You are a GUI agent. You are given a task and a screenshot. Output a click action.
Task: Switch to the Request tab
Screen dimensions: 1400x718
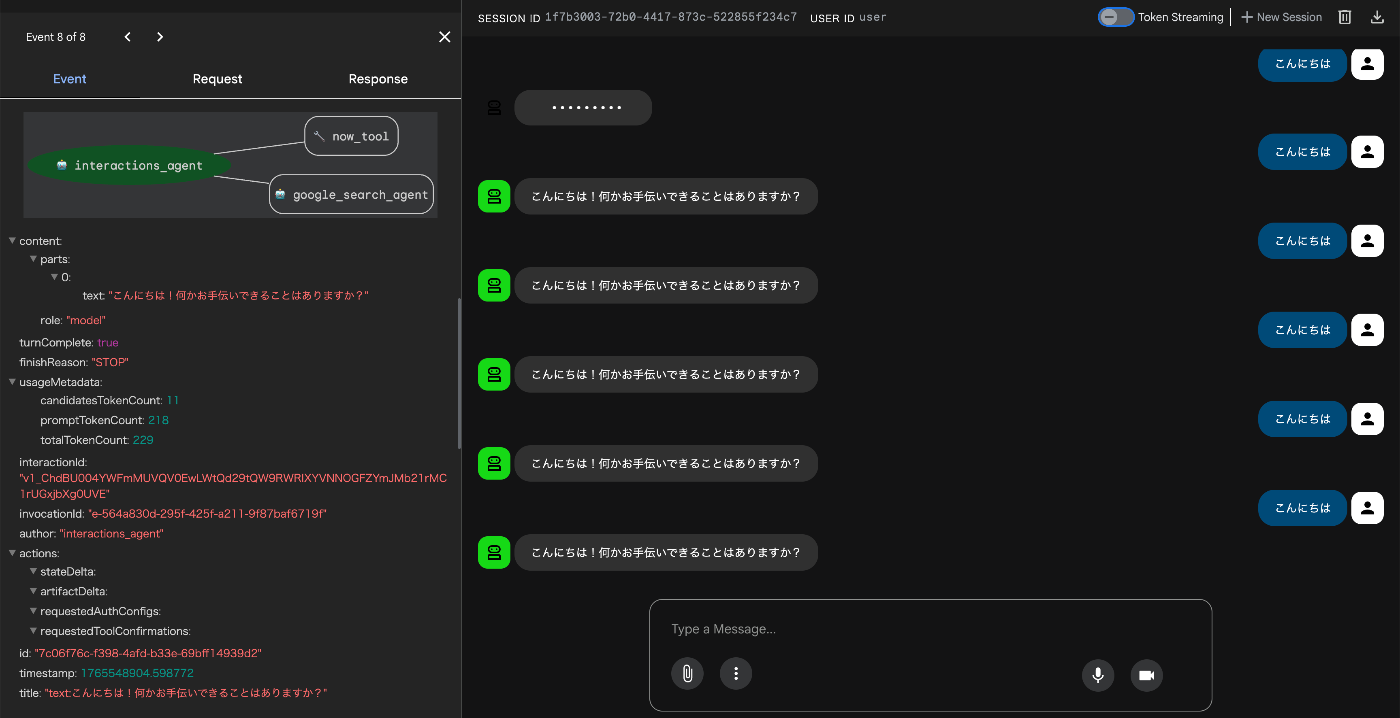tap(218, 79)
